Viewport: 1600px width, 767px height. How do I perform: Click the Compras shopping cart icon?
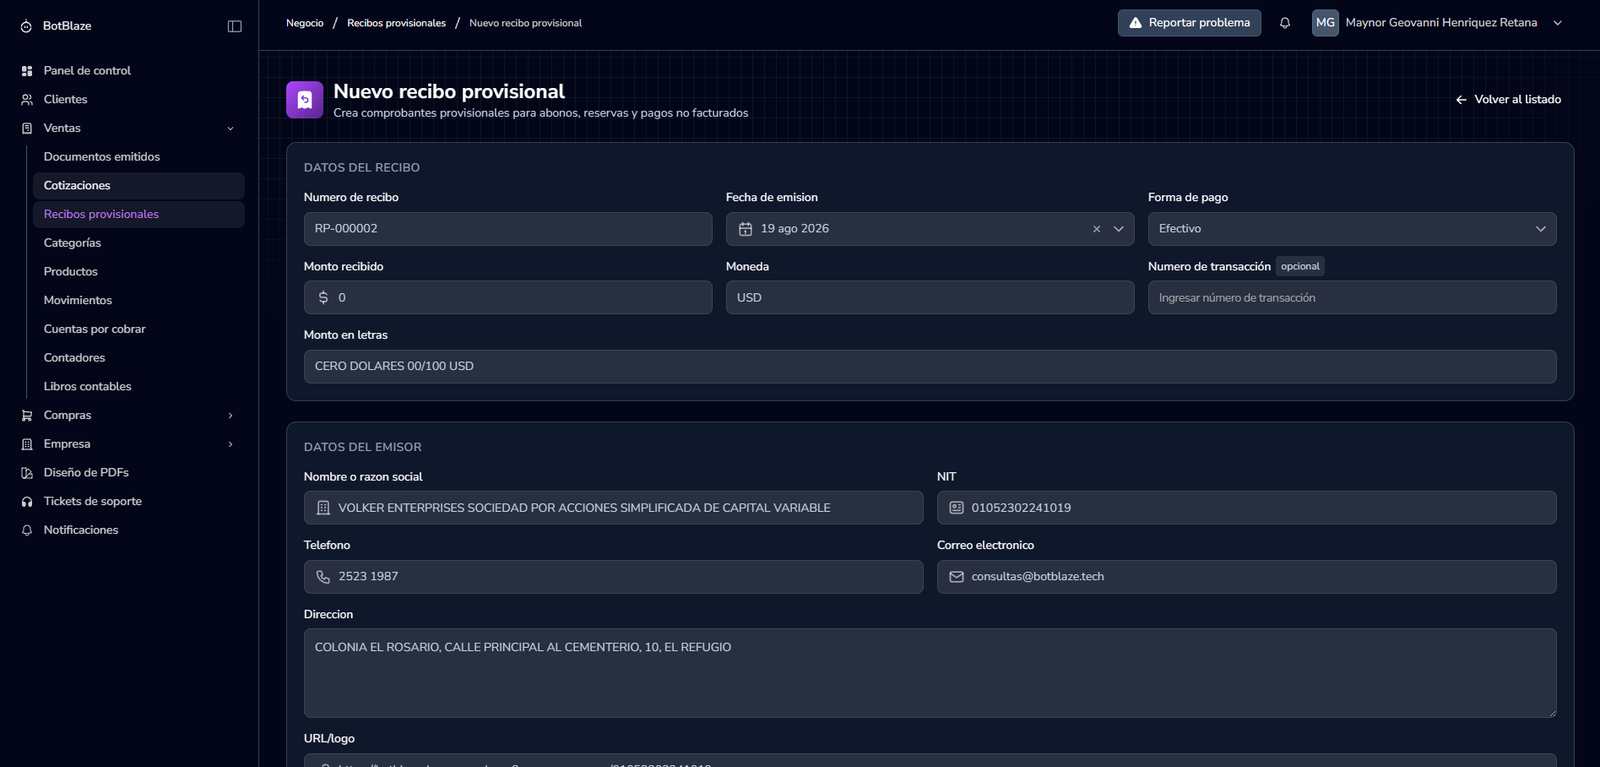coord(27,415)
